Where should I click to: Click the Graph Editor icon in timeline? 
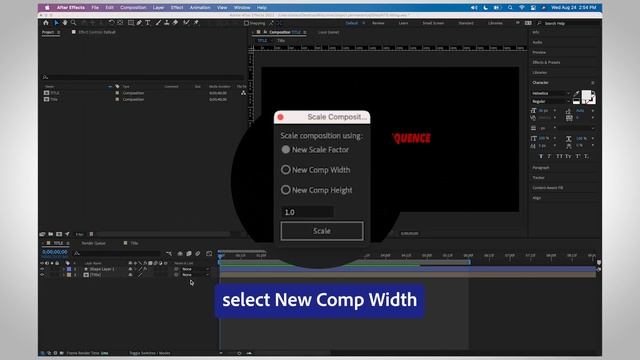click(x=209, y=253)
